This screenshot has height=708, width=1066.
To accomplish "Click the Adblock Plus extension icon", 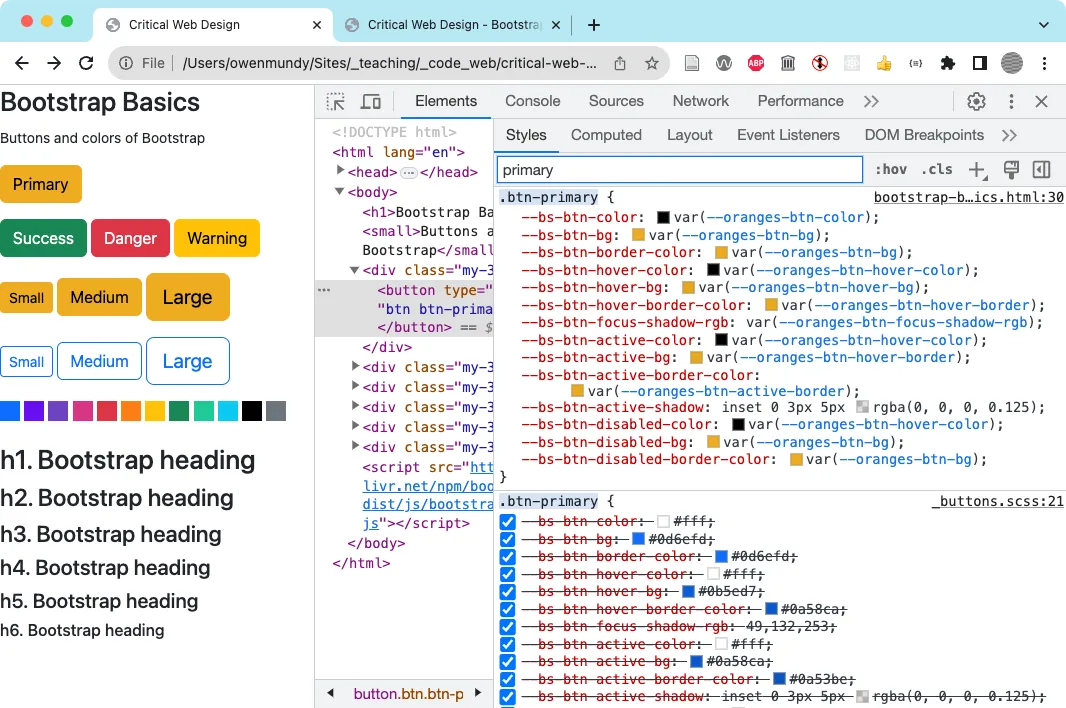I will point(755,62).
